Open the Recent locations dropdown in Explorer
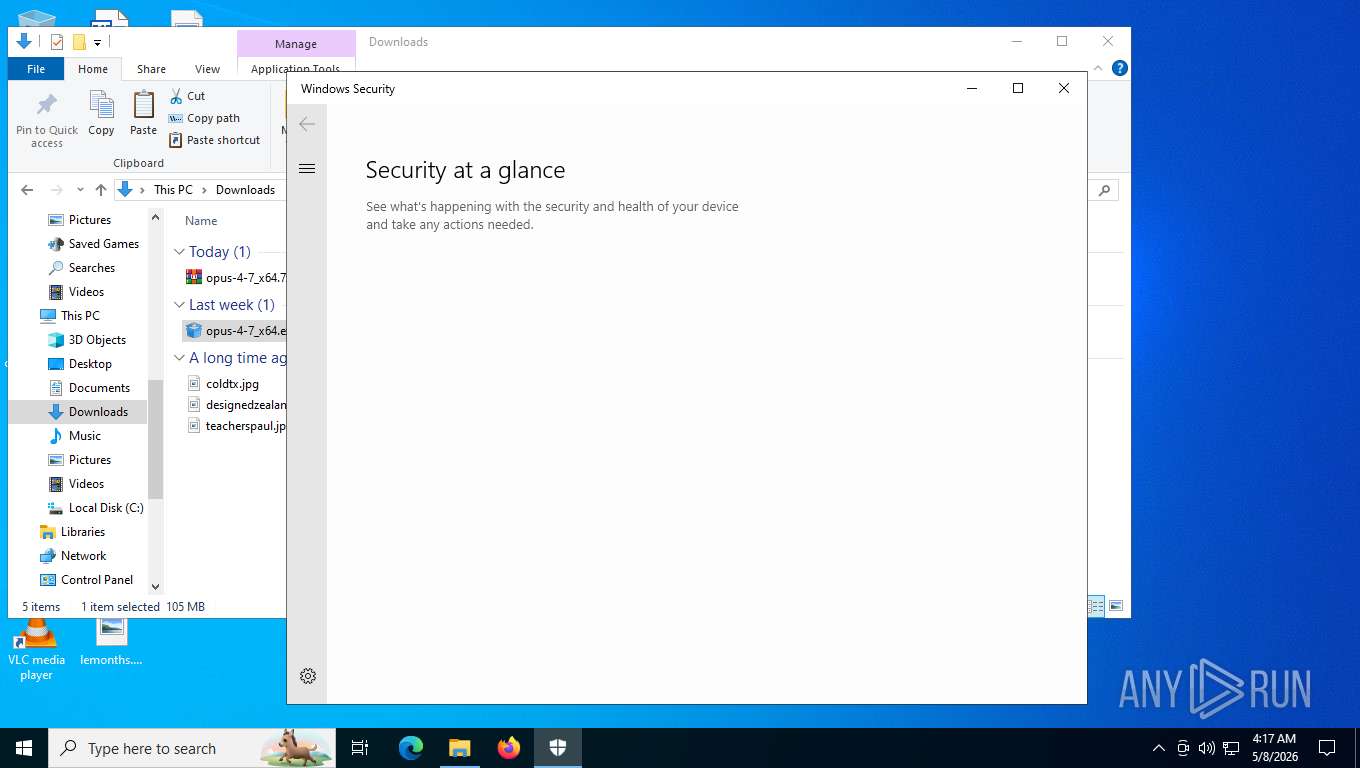Screen dimensions: 1360x768 click(82, 190)
